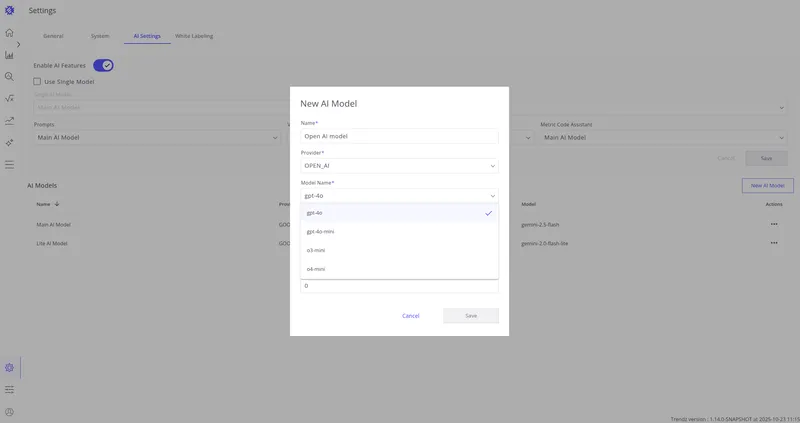Choose gpt-4o-mini from the model list
This screenshot has height=423, width=800.
coord(399,232)
